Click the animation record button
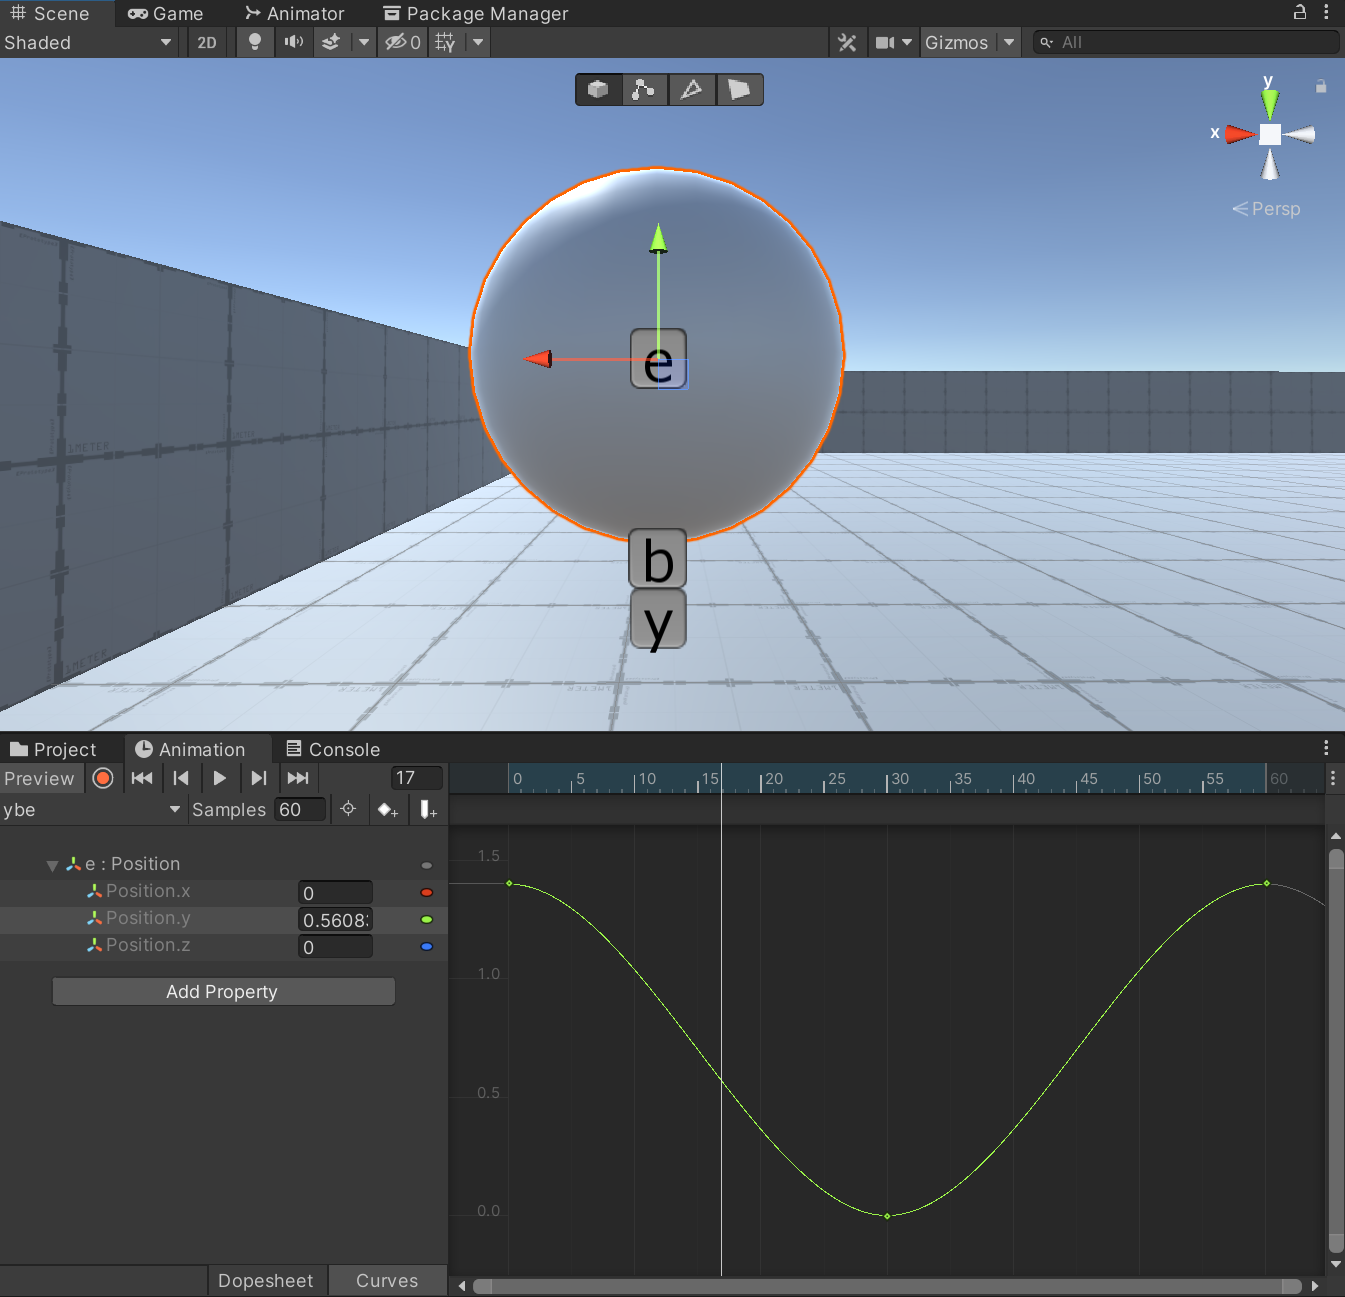This screenshot has width=1345, height=1297. pyautogui.click(x=103, y=778)
